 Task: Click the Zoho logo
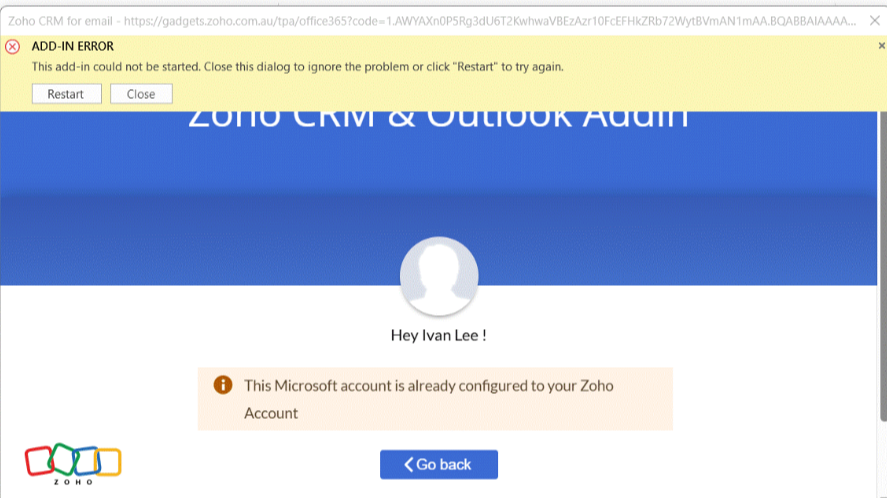(73, 462)
